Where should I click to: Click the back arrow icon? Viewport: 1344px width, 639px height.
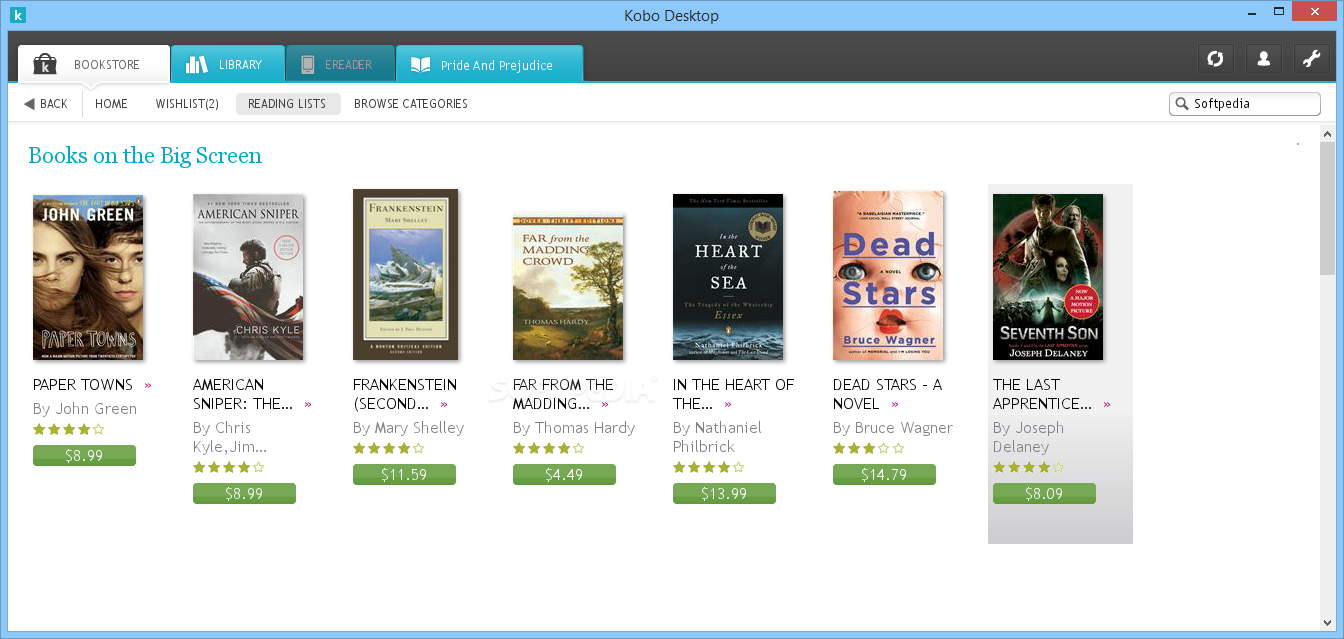pos(29,104)
